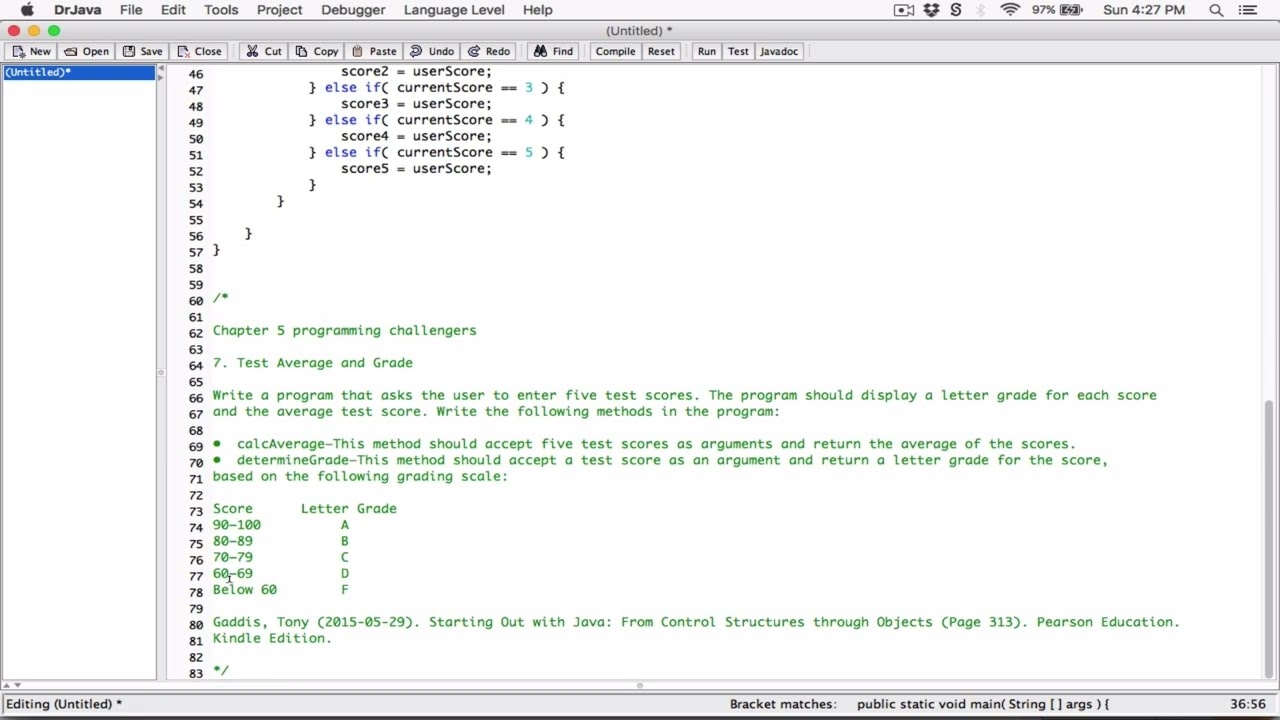Open the Help menu
Viewport: 1280px width, 720px height.
point(537,10)
